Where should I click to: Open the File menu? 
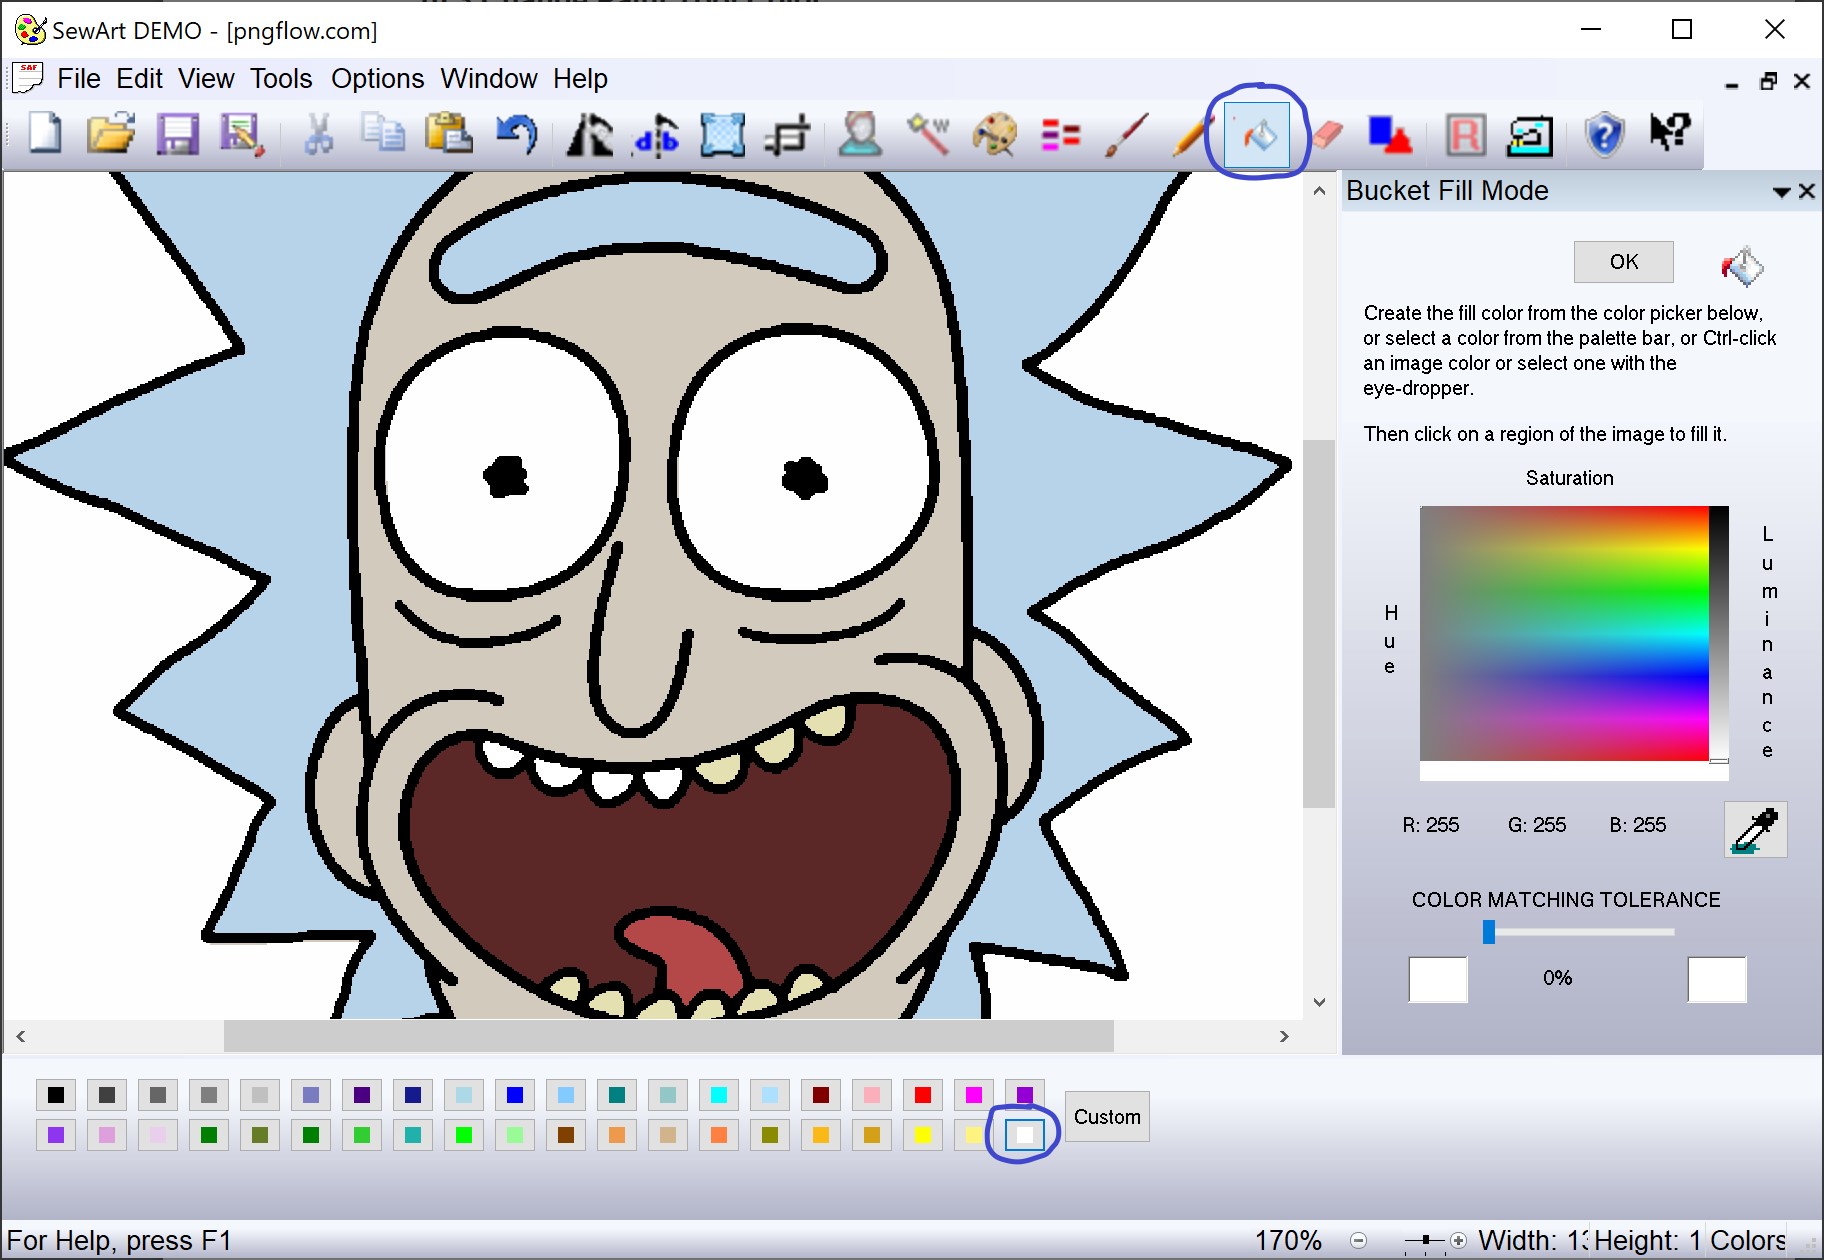(79, 78)
